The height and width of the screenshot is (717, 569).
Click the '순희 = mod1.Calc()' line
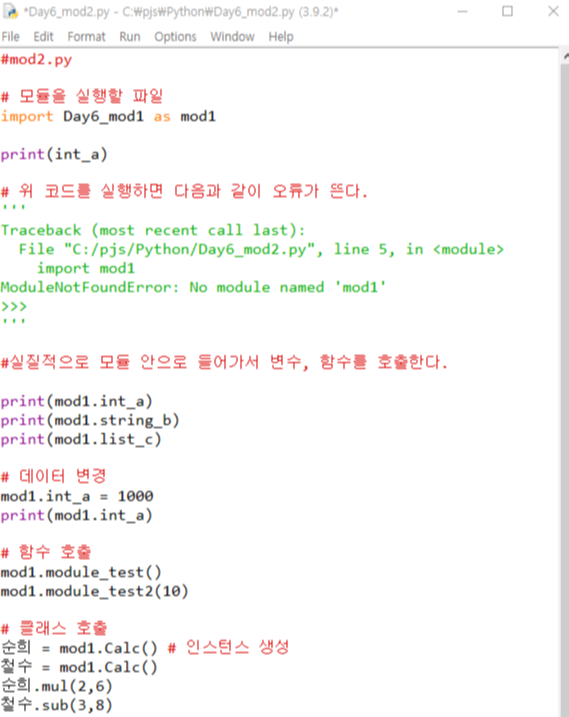pyautogui.click(x=79, y=647)
